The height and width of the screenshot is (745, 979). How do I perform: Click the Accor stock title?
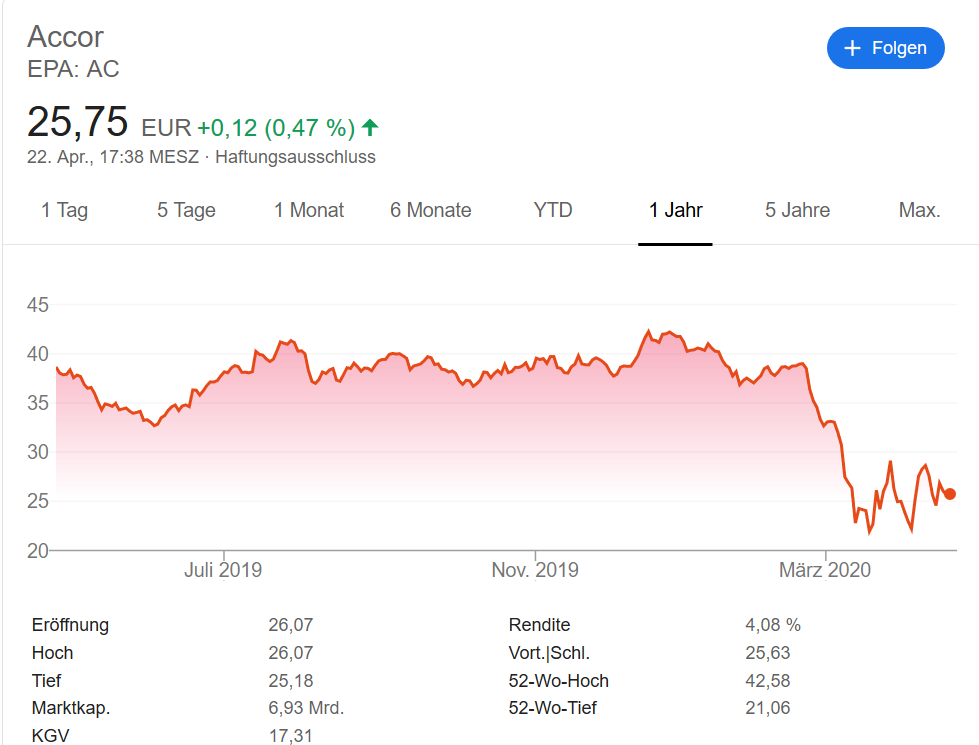[x=65, y=37]
